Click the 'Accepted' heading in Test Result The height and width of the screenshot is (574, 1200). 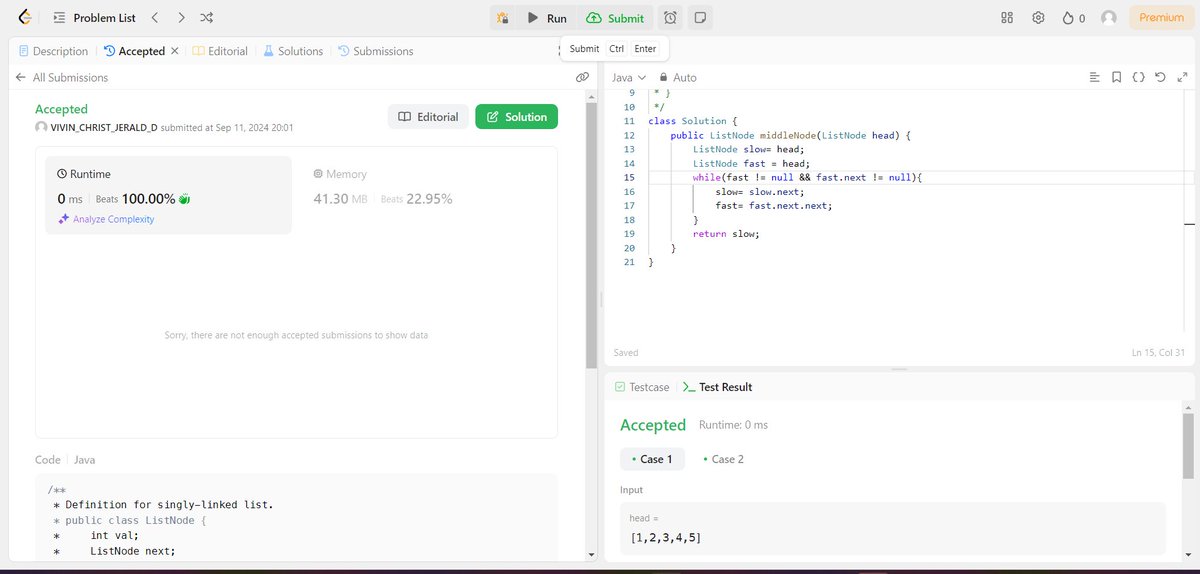pyautogui.click(x=653, y=425)
